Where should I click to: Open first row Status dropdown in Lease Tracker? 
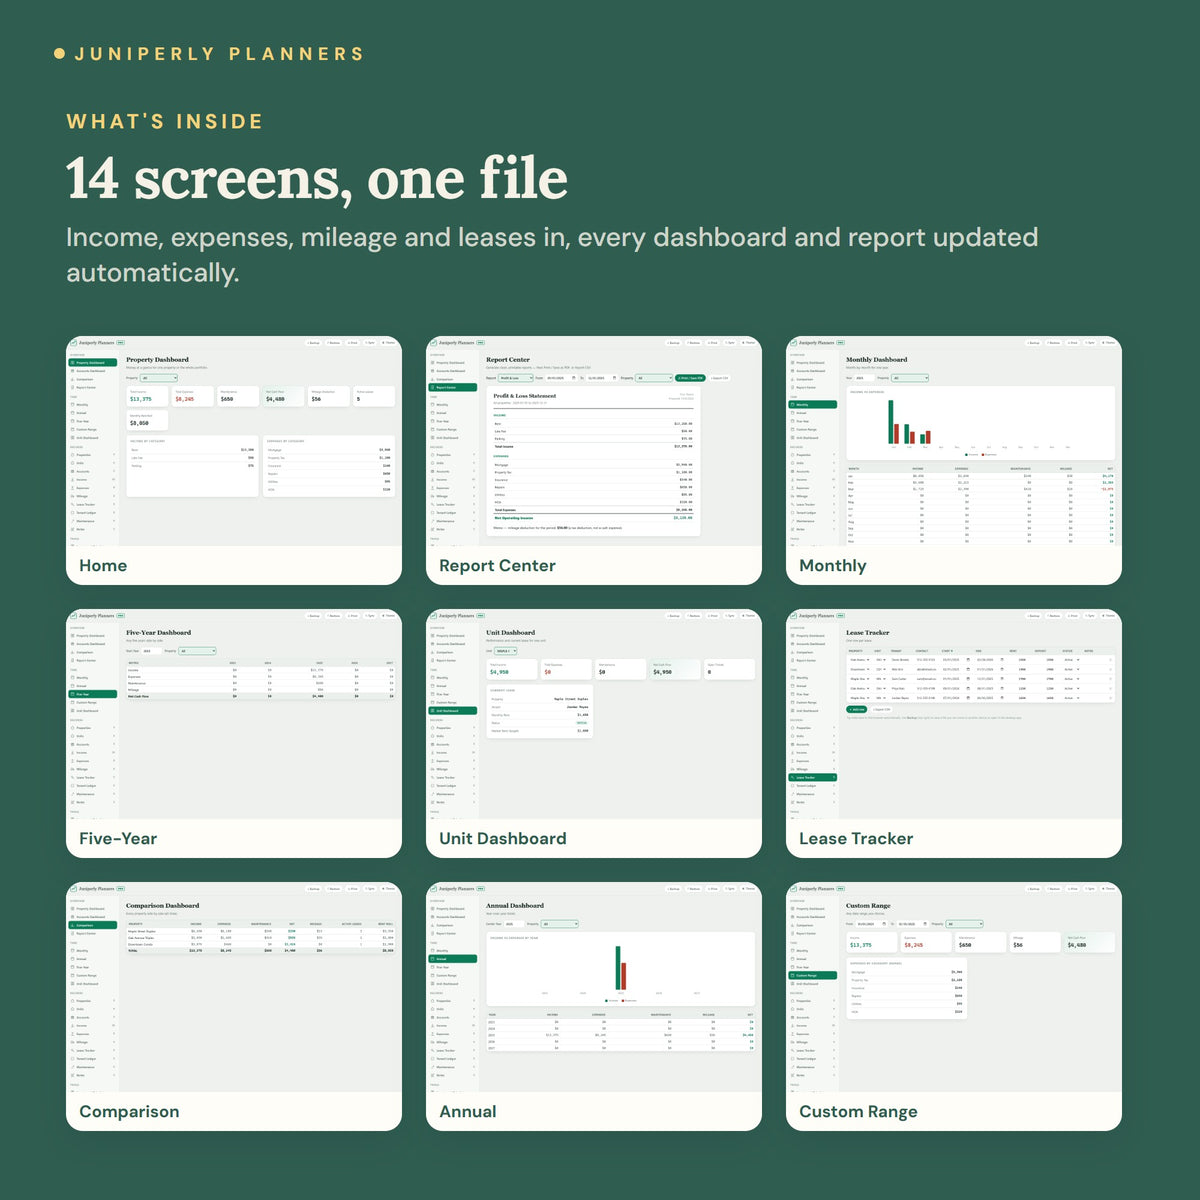[x=1072, y=660]
